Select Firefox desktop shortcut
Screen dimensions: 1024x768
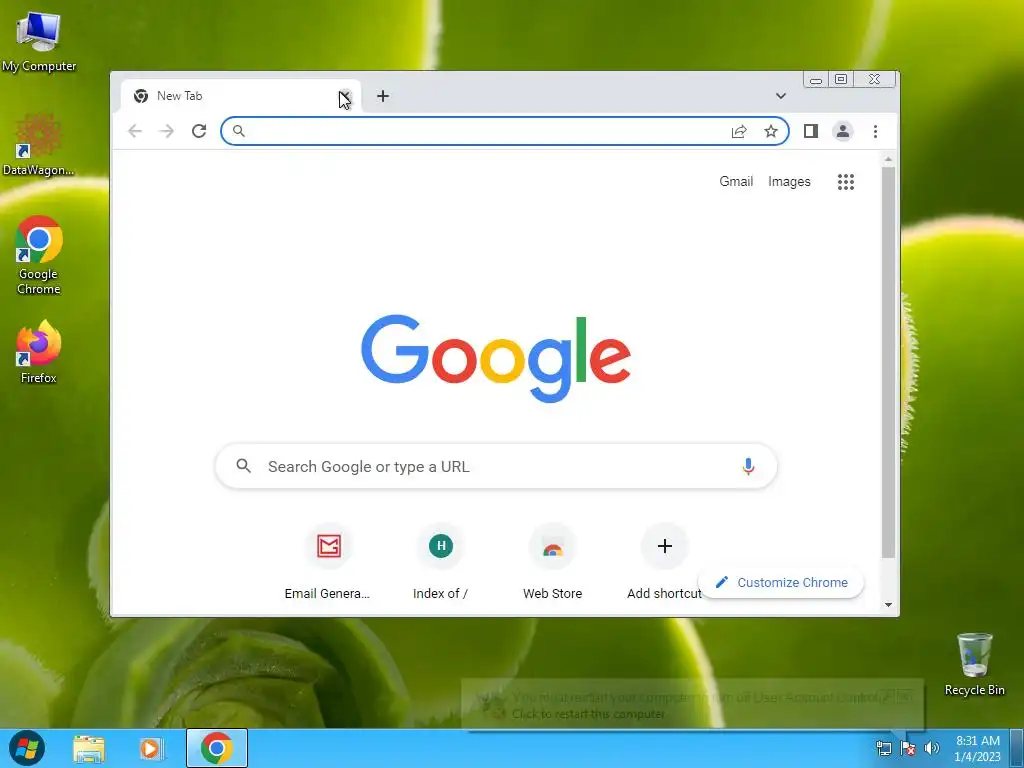pyautogui.click(x=39, y=351)
